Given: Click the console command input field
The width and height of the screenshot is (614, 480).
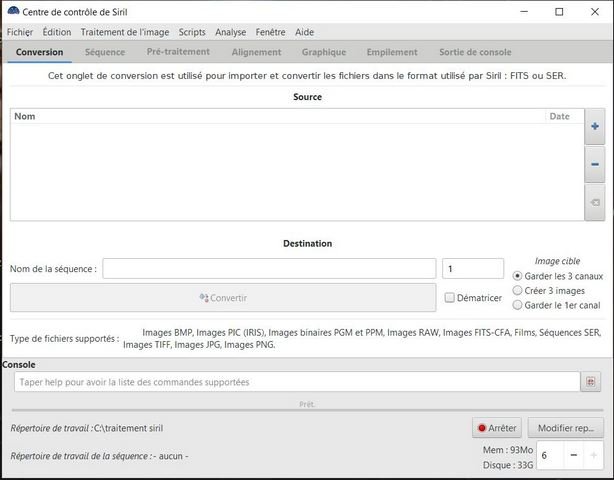Looking at the screenshot, I should pyautogui.click(x=297, y=382).
